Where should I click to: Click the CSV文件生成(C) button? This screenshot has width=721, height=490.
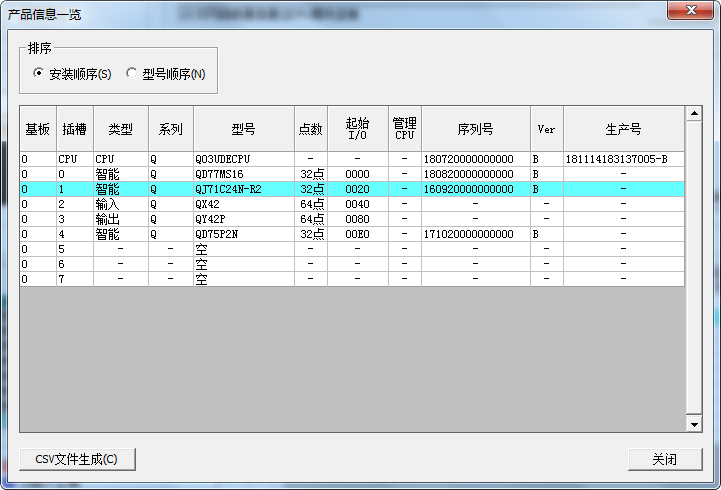click(x=77, y=459)
